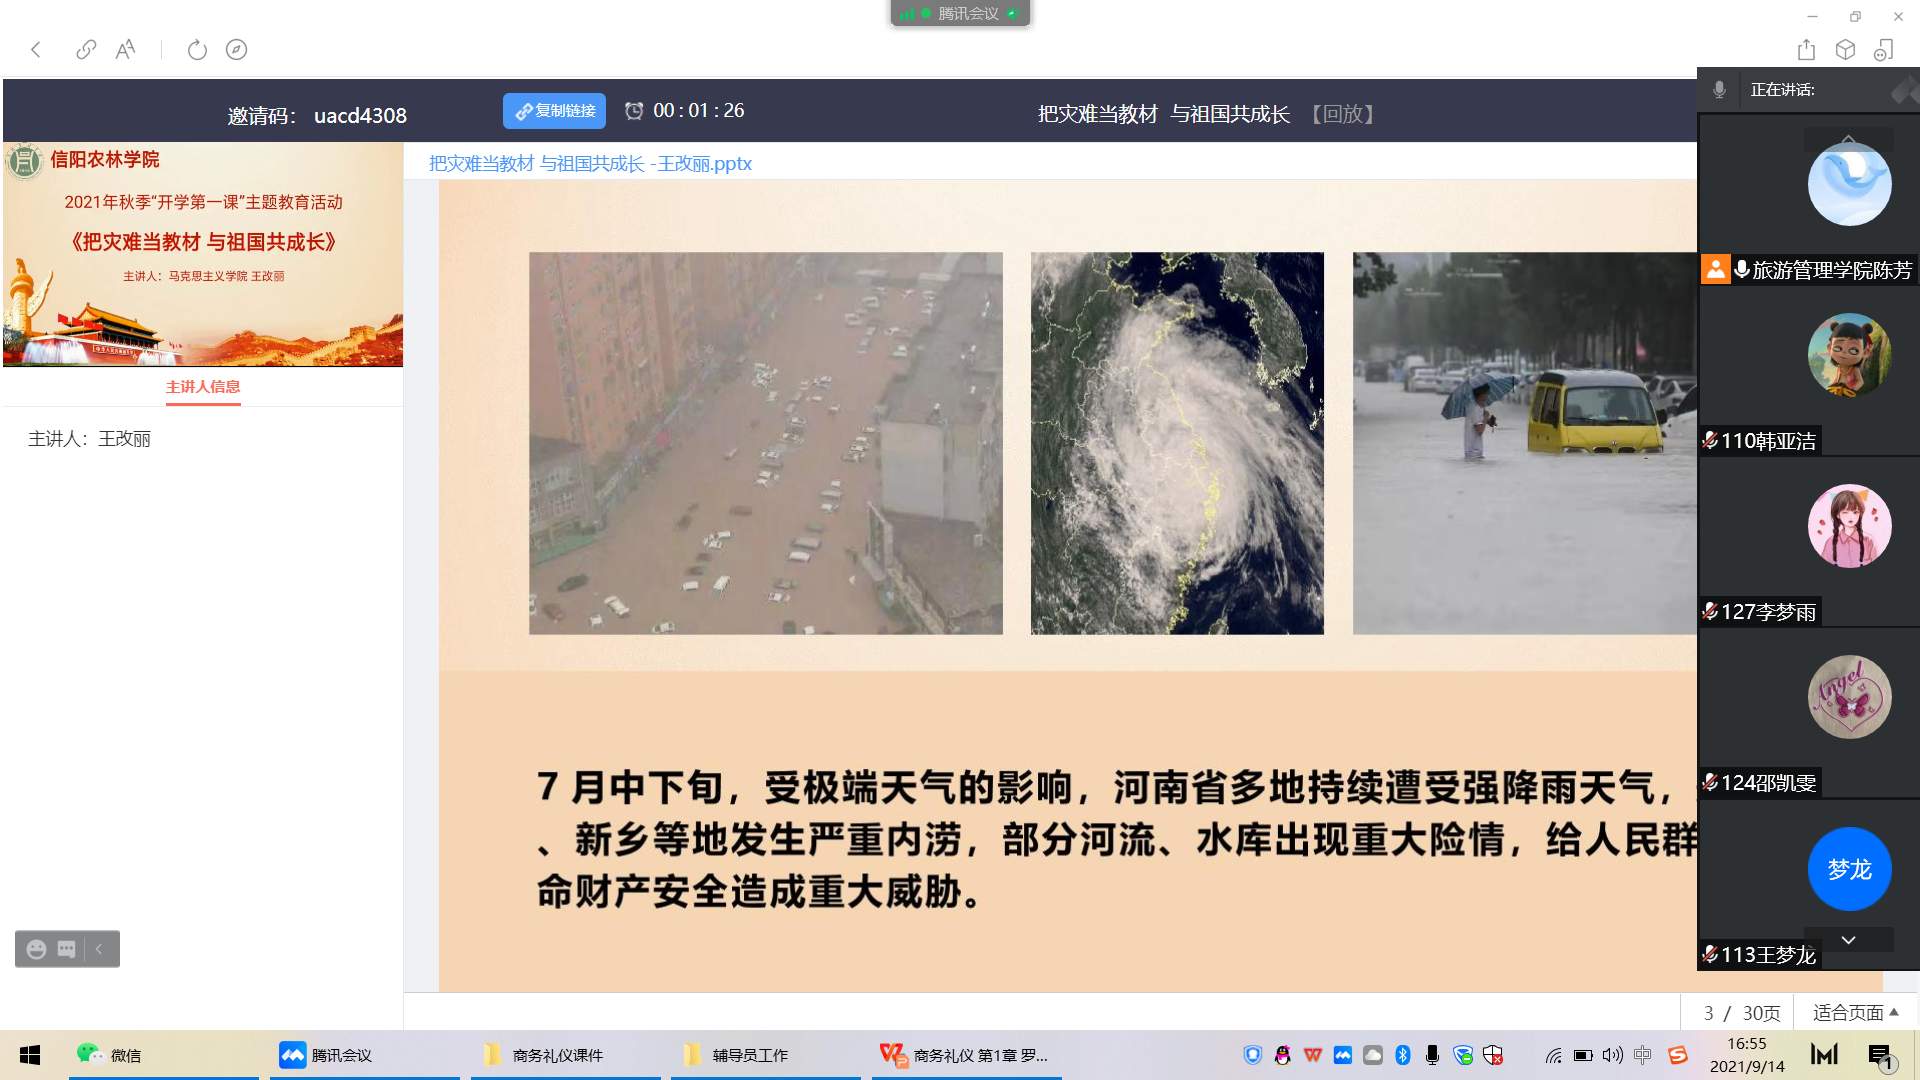Click the compass browser icon

coord(236,50)
